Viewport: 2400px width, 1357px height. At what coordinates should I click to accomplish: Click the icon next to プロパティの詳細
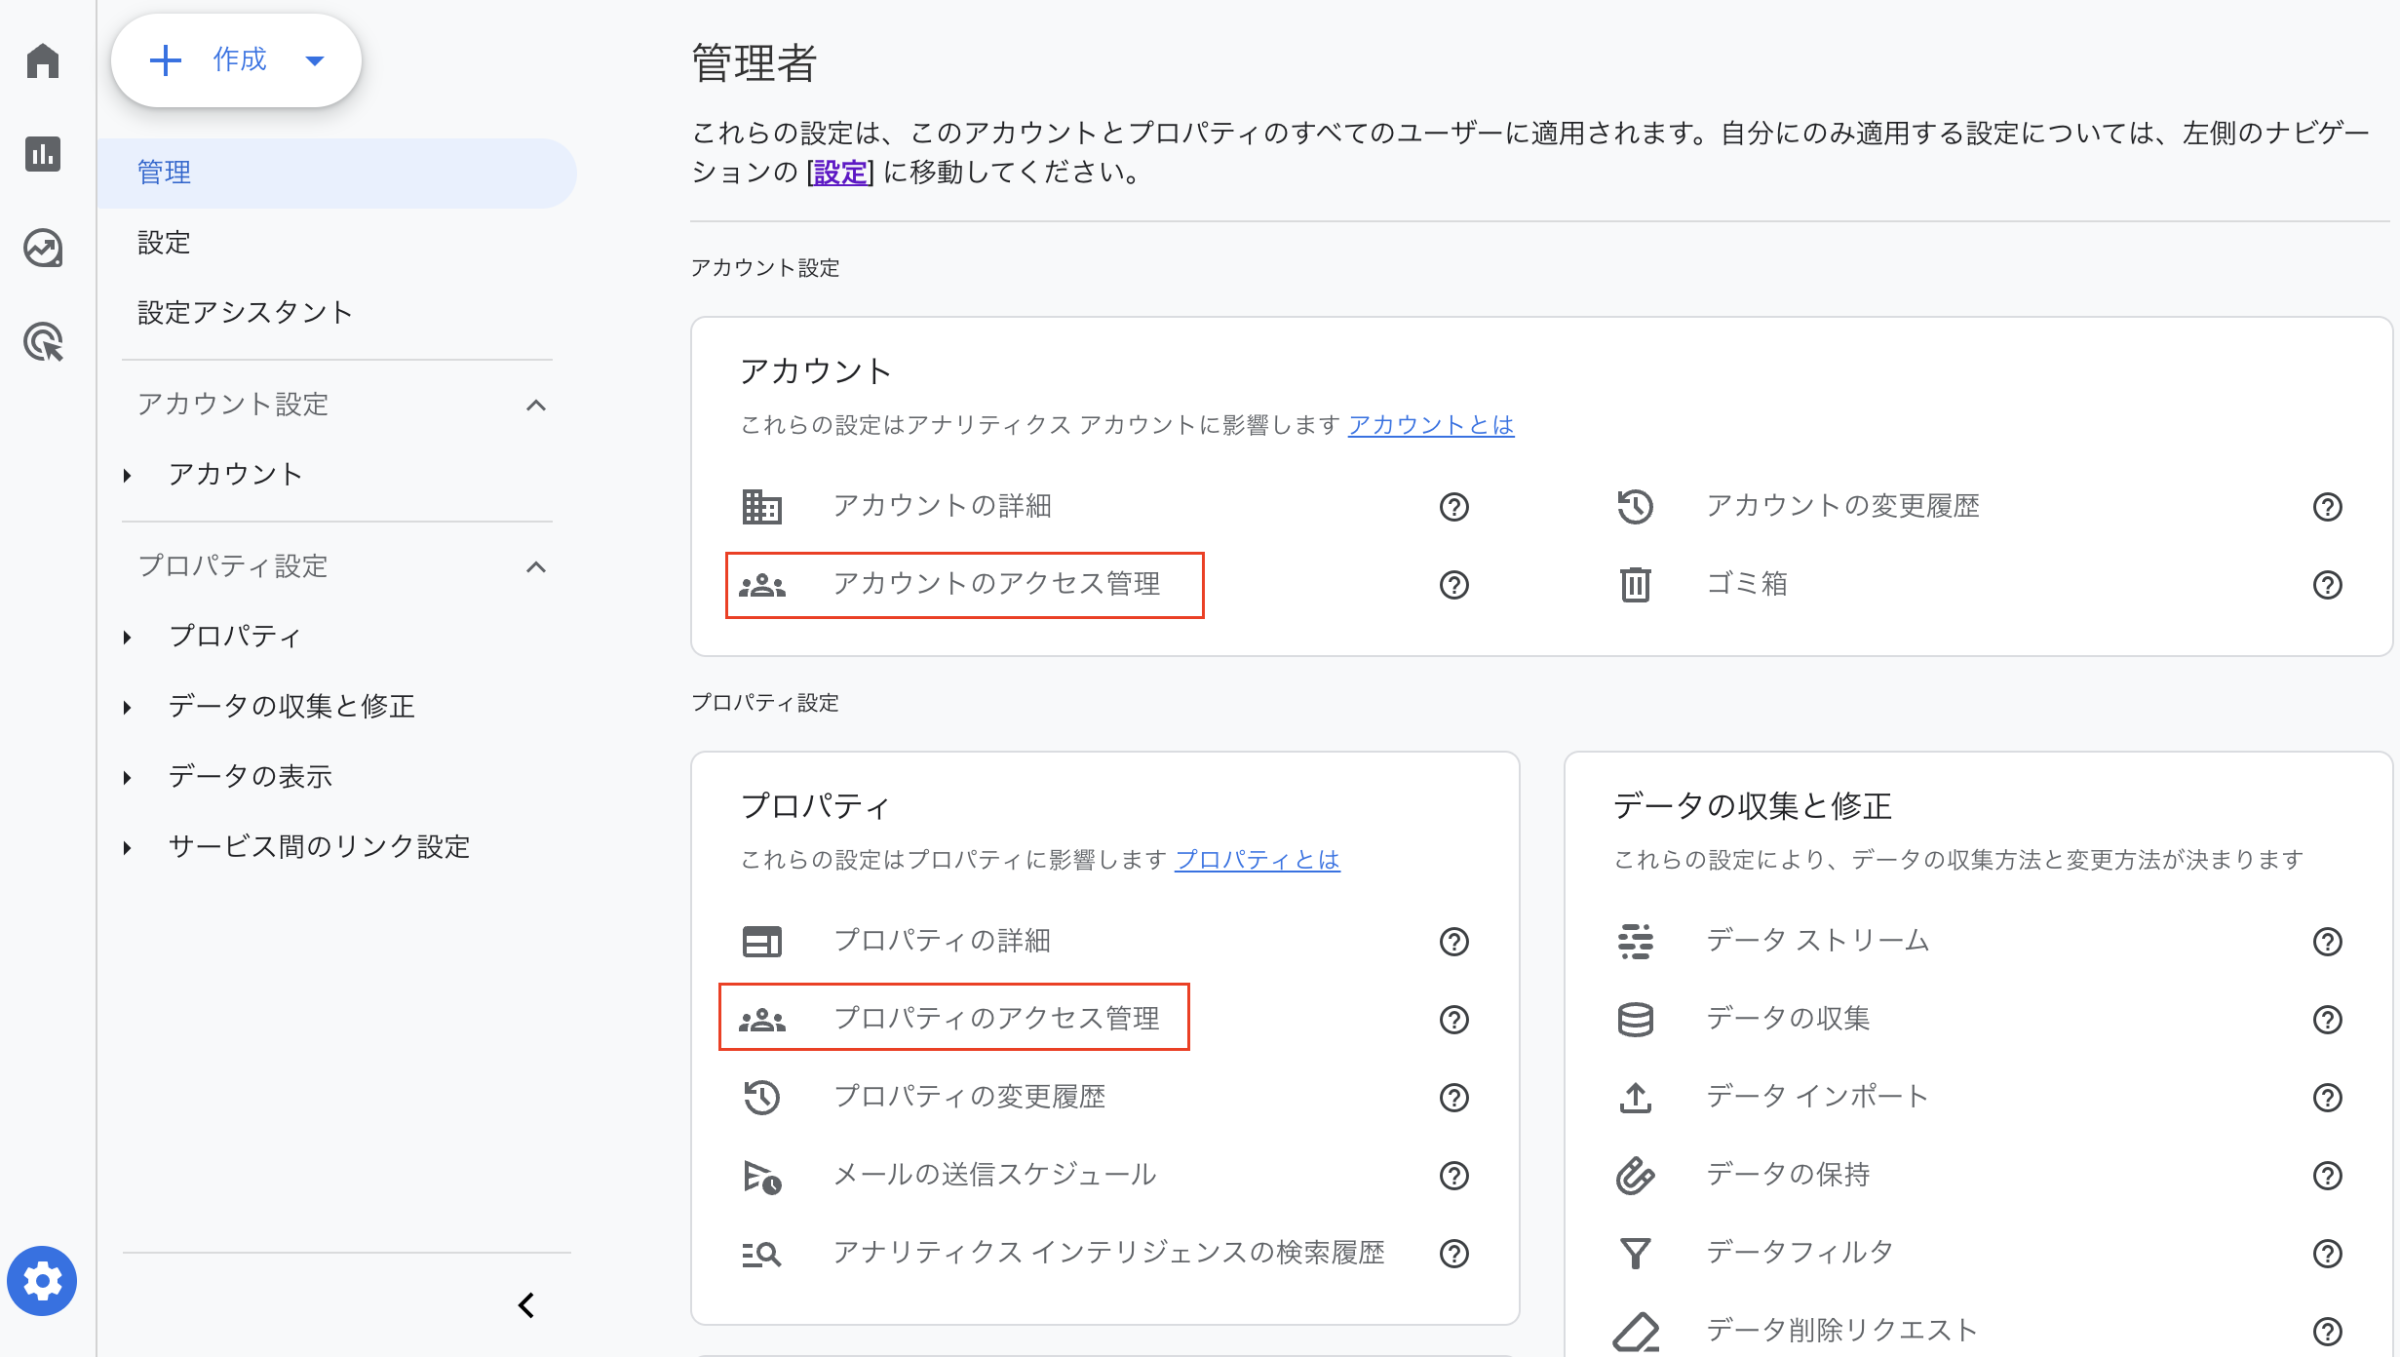coord(762,942)
